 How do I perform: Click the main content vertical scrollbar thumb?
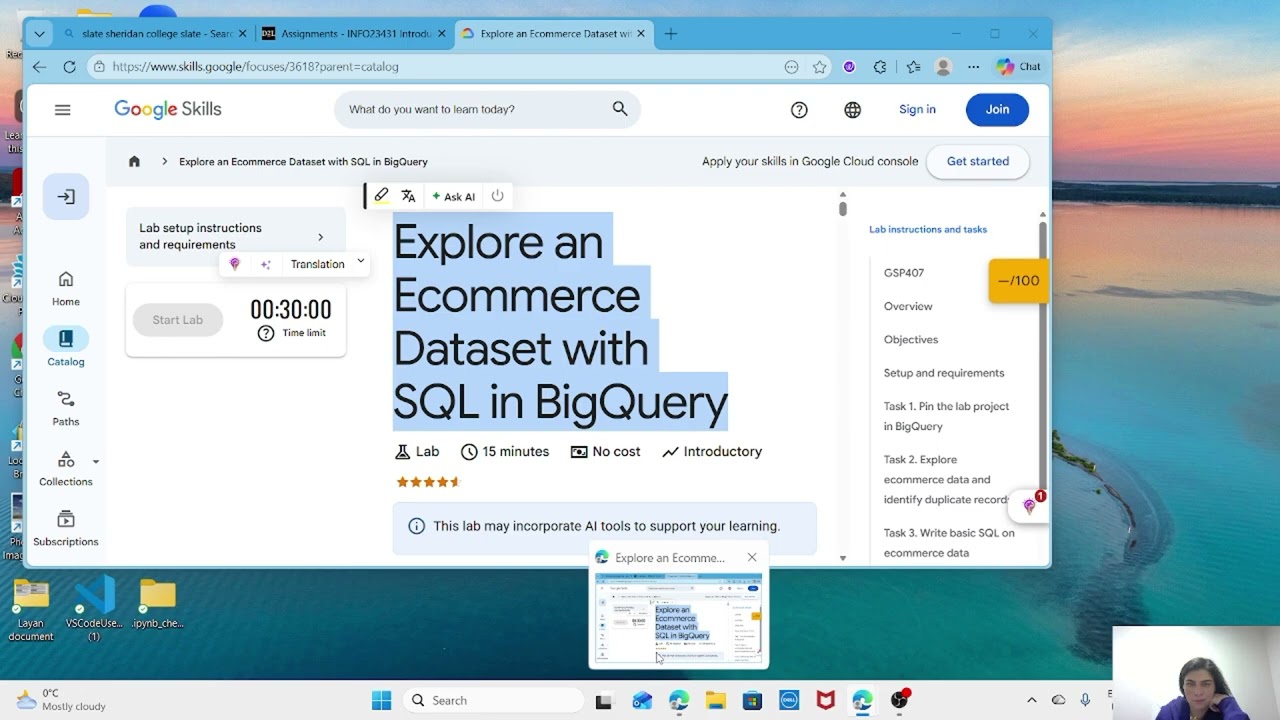click(843, 208)
